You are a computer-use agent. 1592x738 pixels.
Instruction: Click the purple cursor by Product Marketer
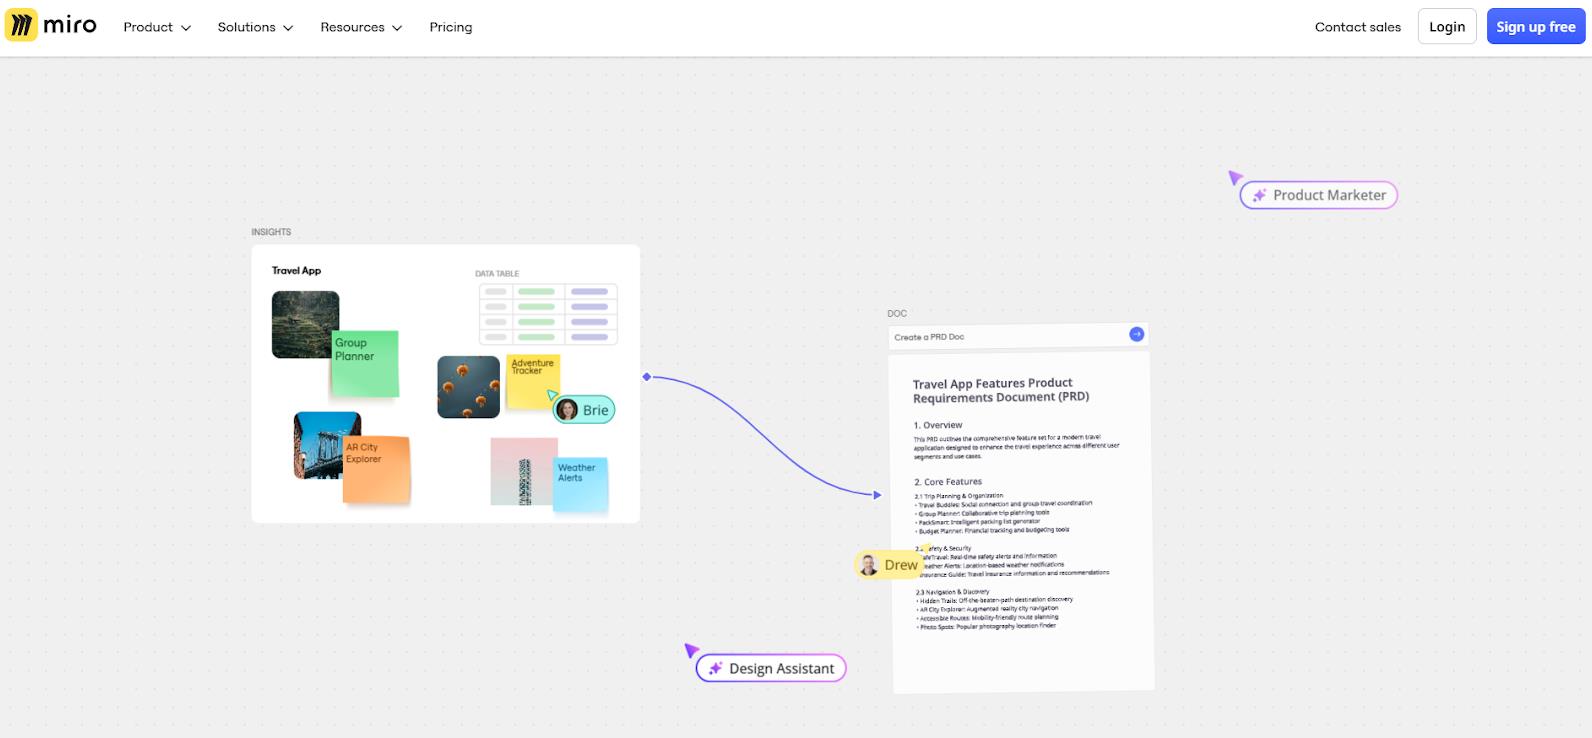click(1235, 177)
